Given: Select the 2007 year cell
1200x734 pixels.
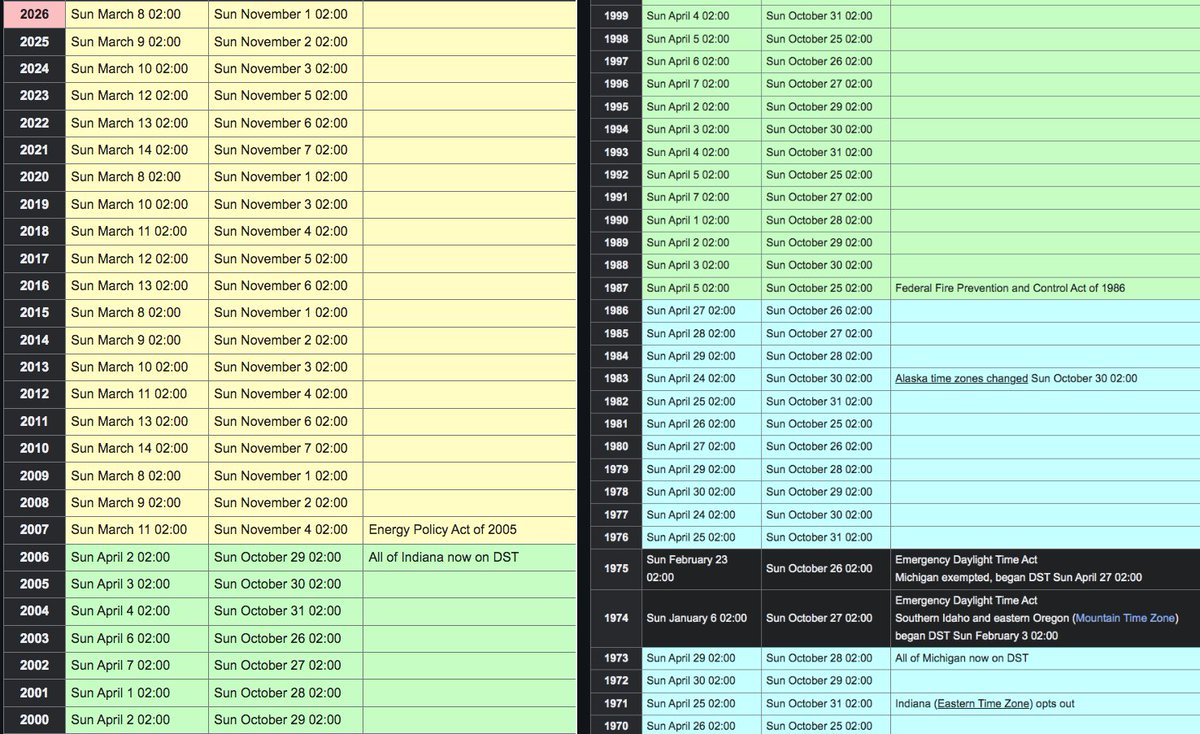Looking at the screenshot, I should pos(34,530).
